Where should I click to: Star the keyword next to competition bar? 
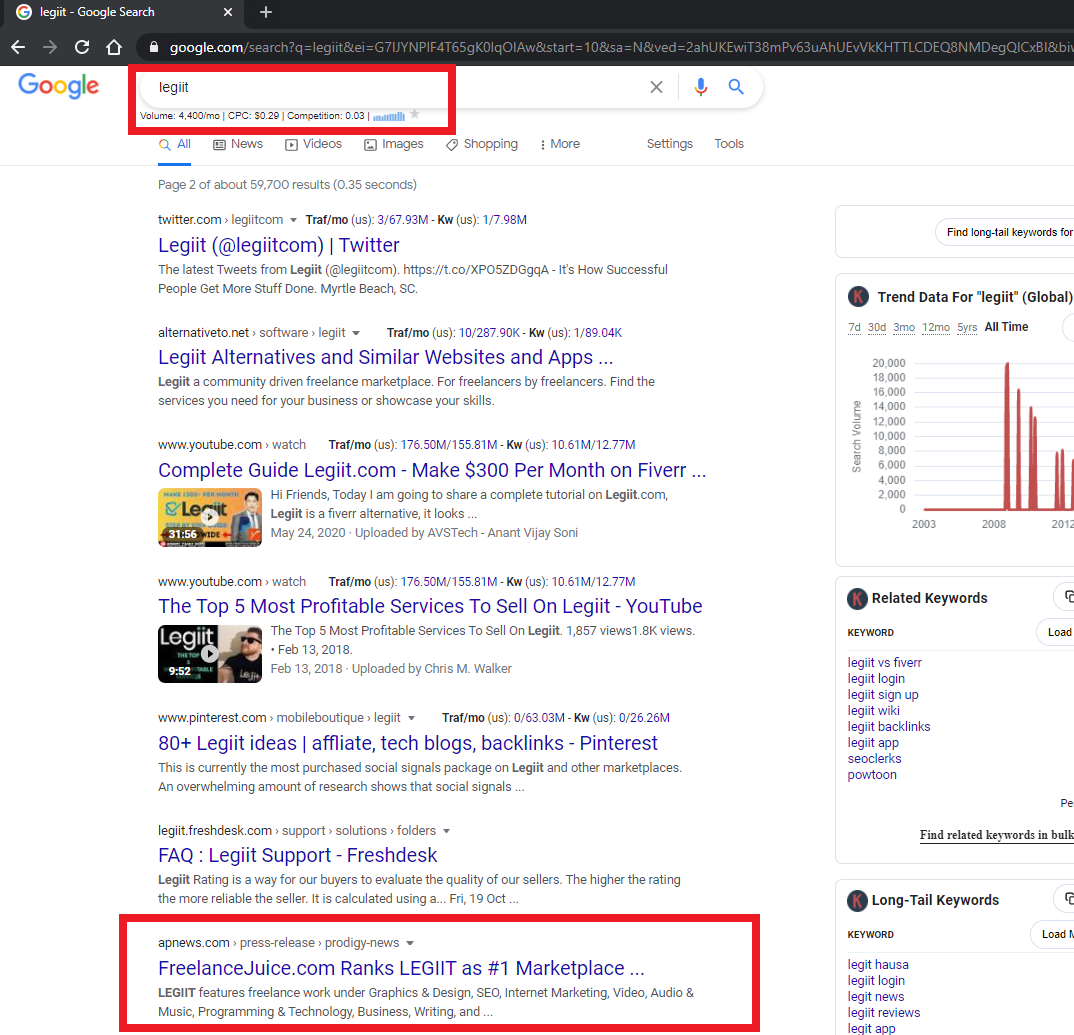pyautogui.click(x=415, y=114)
